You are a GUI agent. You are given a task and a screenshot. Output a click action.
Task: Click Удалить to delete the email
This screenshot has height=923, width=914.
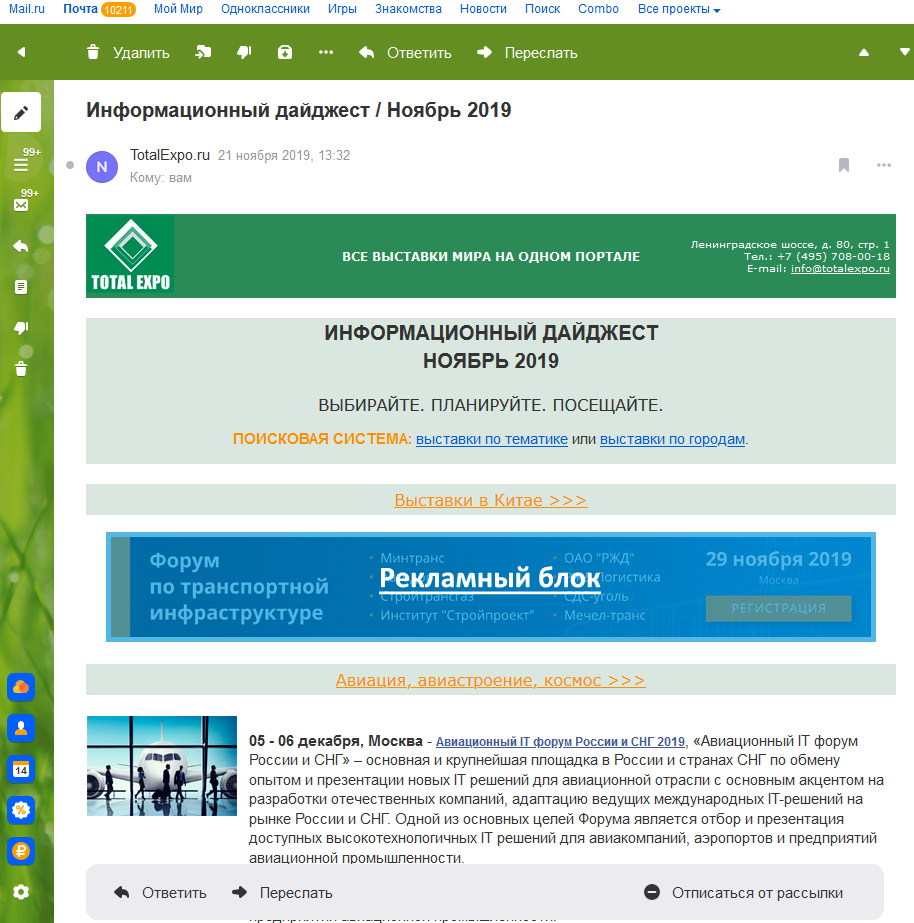(x=128, y=52)
